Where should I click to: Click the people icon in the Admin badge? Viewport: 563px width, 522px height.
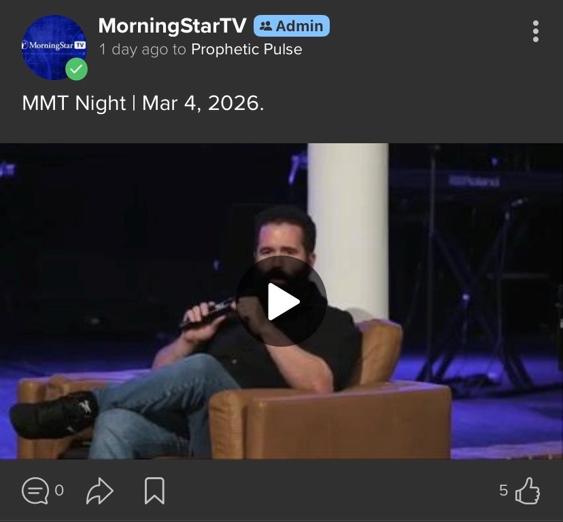pos(266,26)
